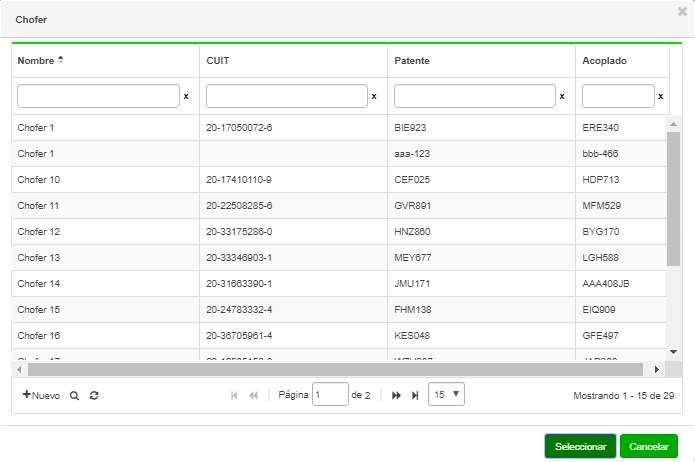Select the Chofer 16 row

click(x=339, y=336)
